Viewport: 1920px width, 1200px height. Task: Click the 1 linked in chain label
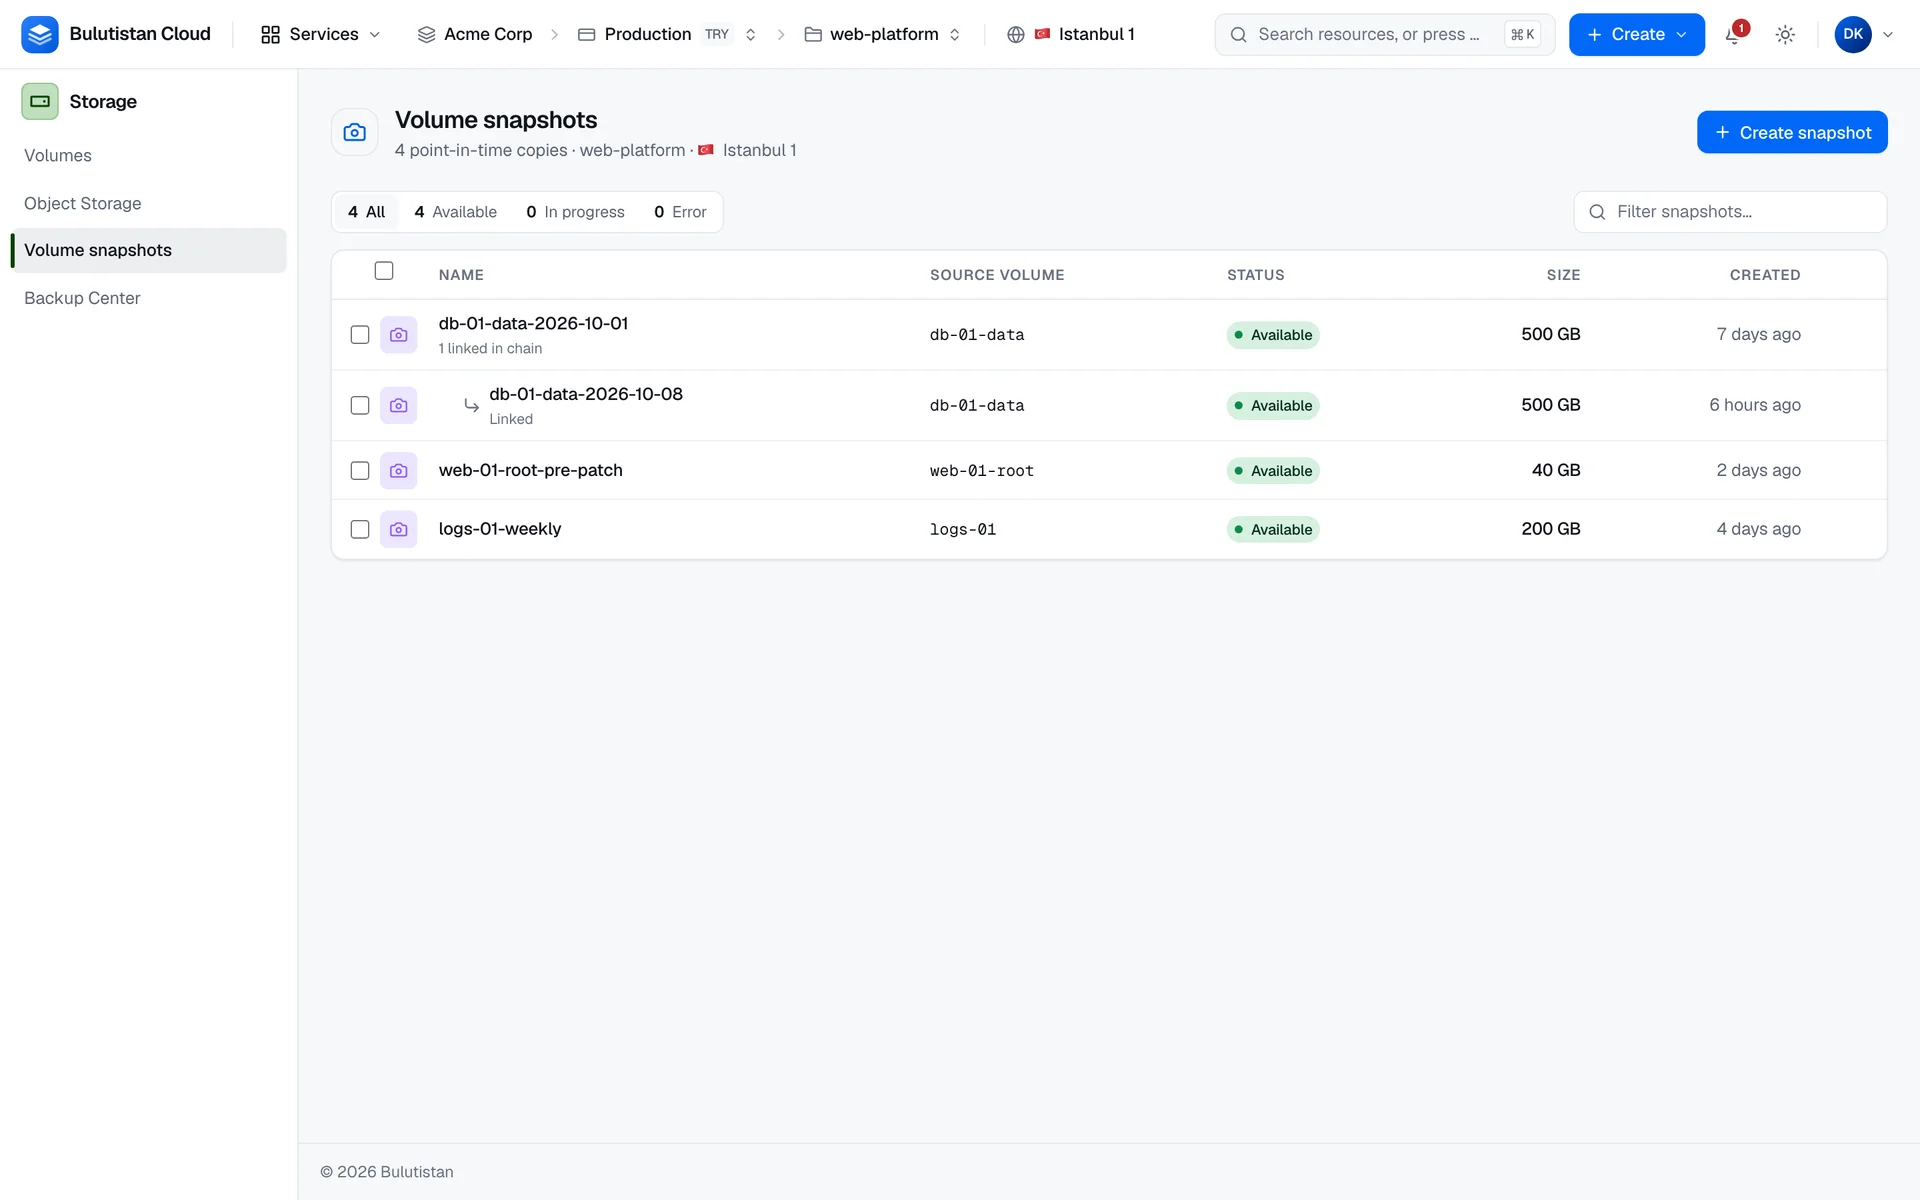coord(490,349)
